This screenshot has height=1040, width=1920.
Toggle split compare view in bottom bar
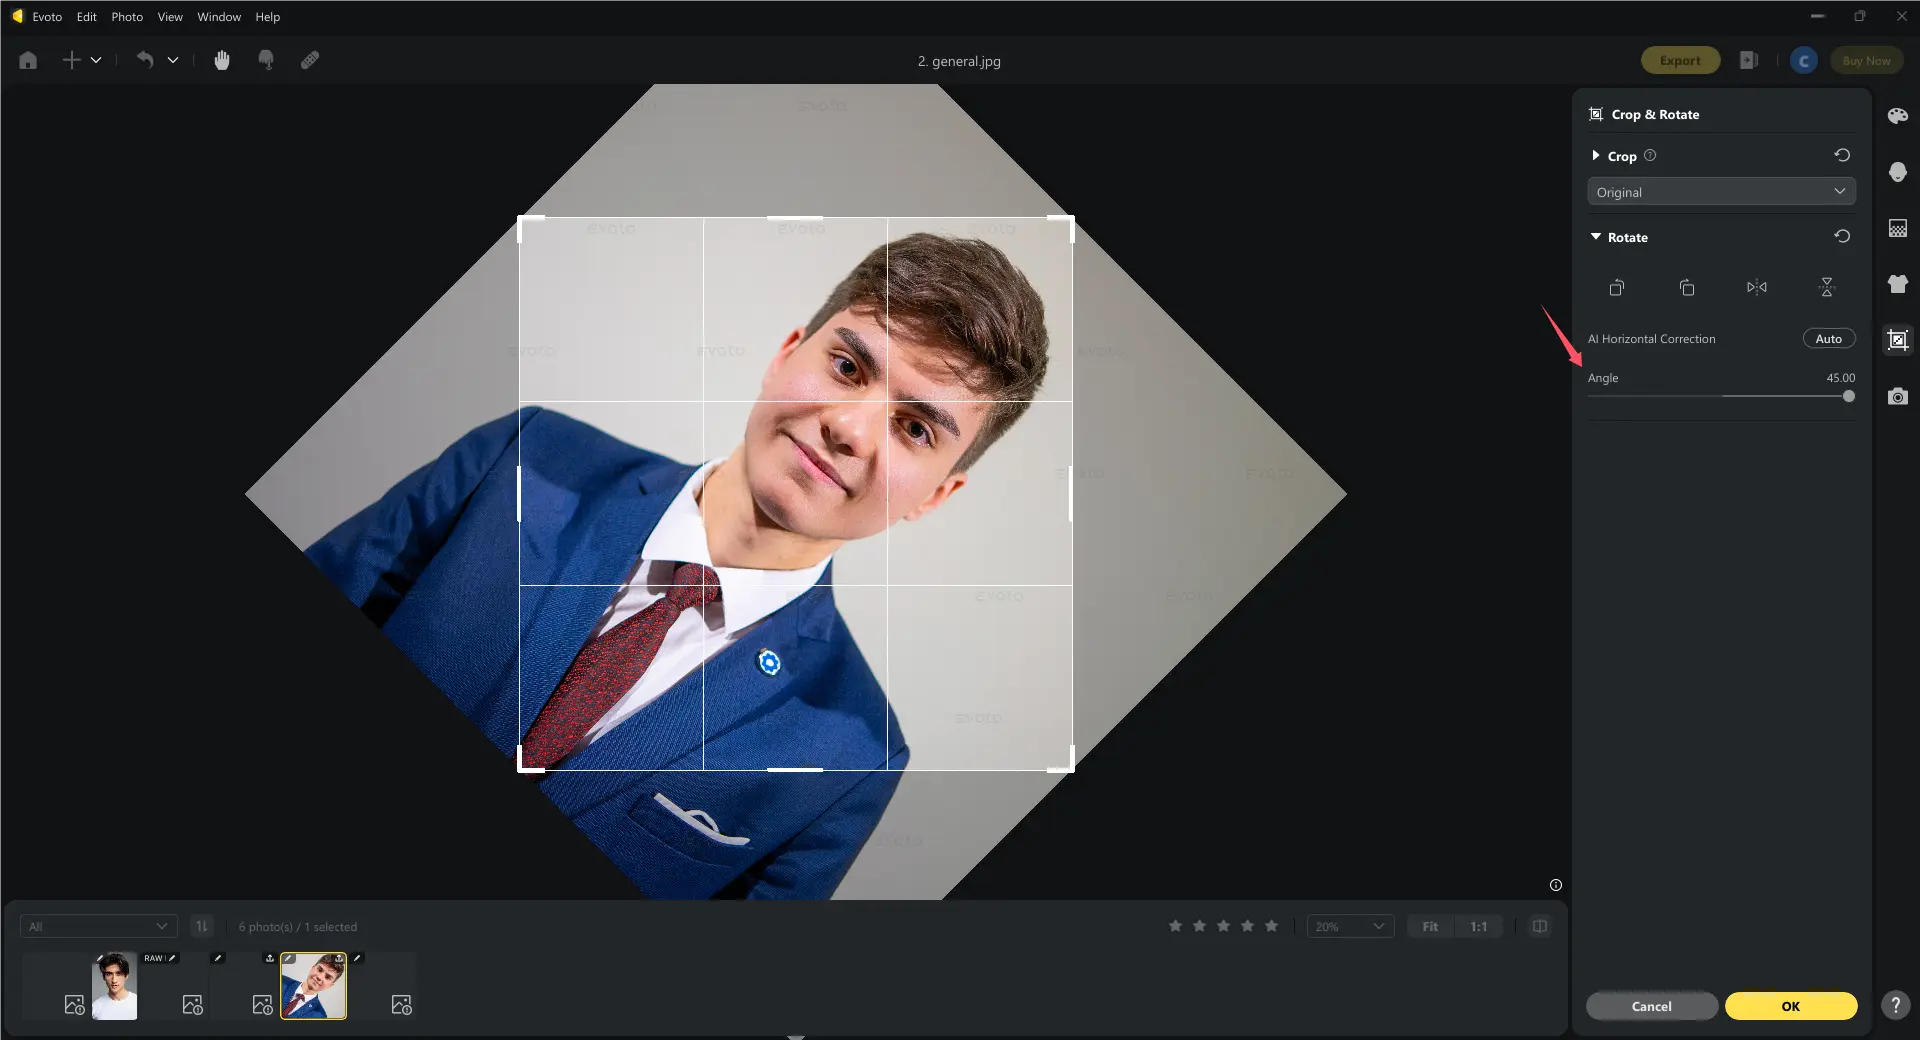[1540, 927]
